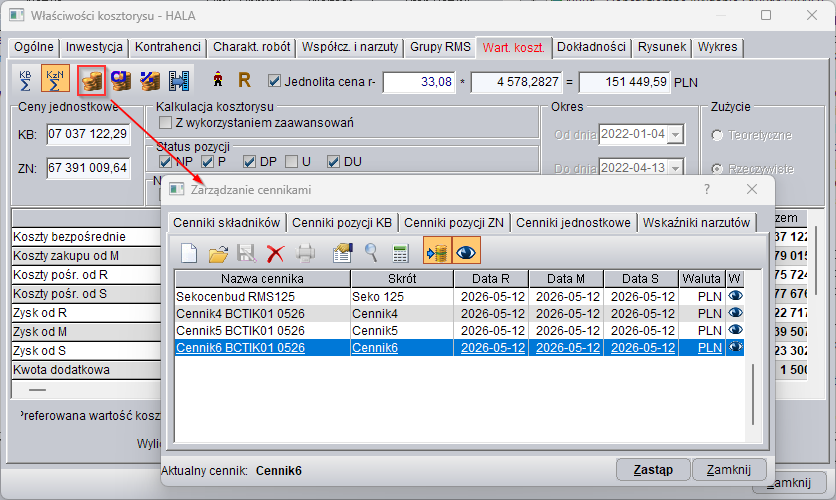Viewport: 836px width, 500px height.
Task: Select the Sekocenbud RMS125 row
Action: click(460, 296)
